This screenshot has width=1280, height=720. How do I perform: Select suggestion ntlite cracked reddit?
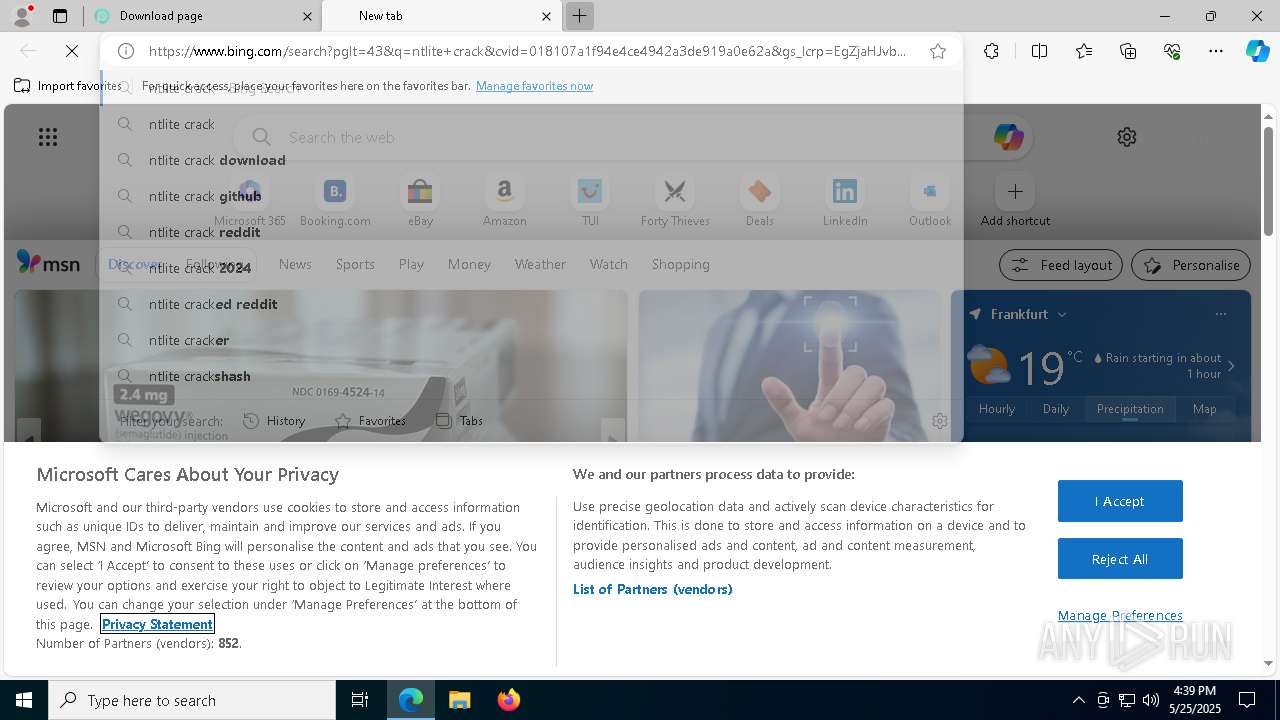[530, 304]
